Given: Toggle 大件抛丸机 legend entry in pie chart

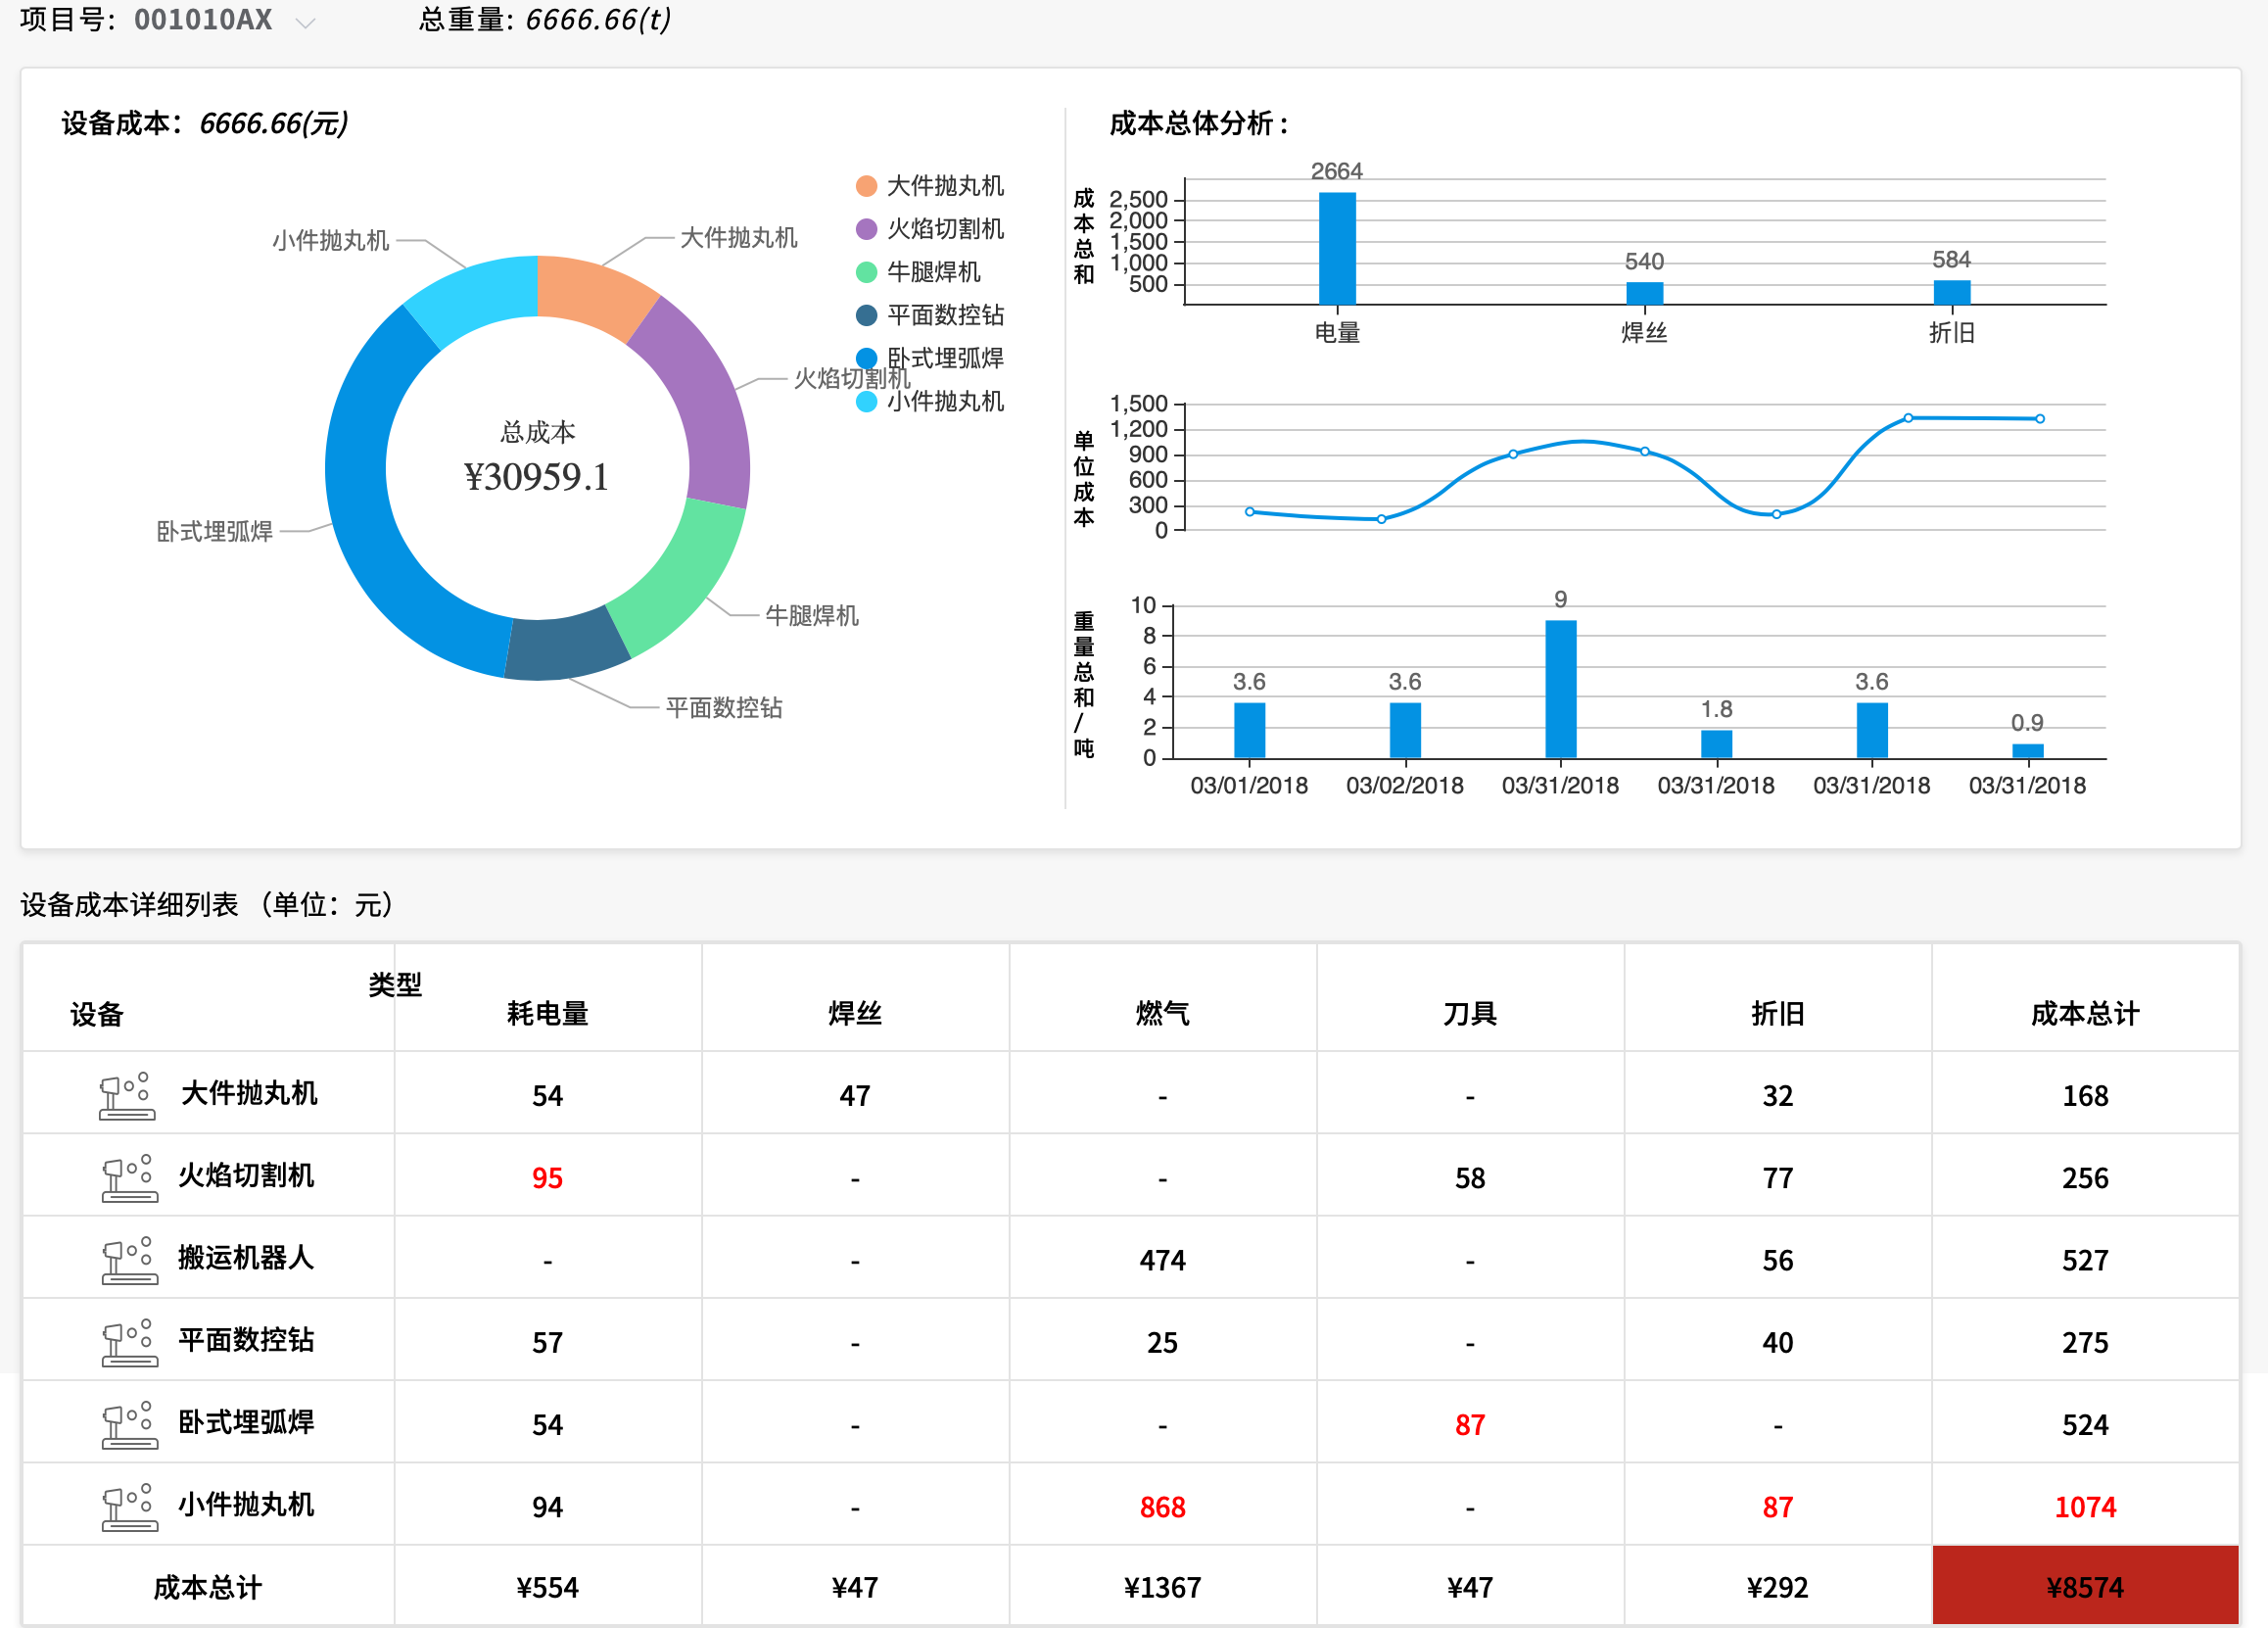Looking at the screenshot, I should (944, 186).
